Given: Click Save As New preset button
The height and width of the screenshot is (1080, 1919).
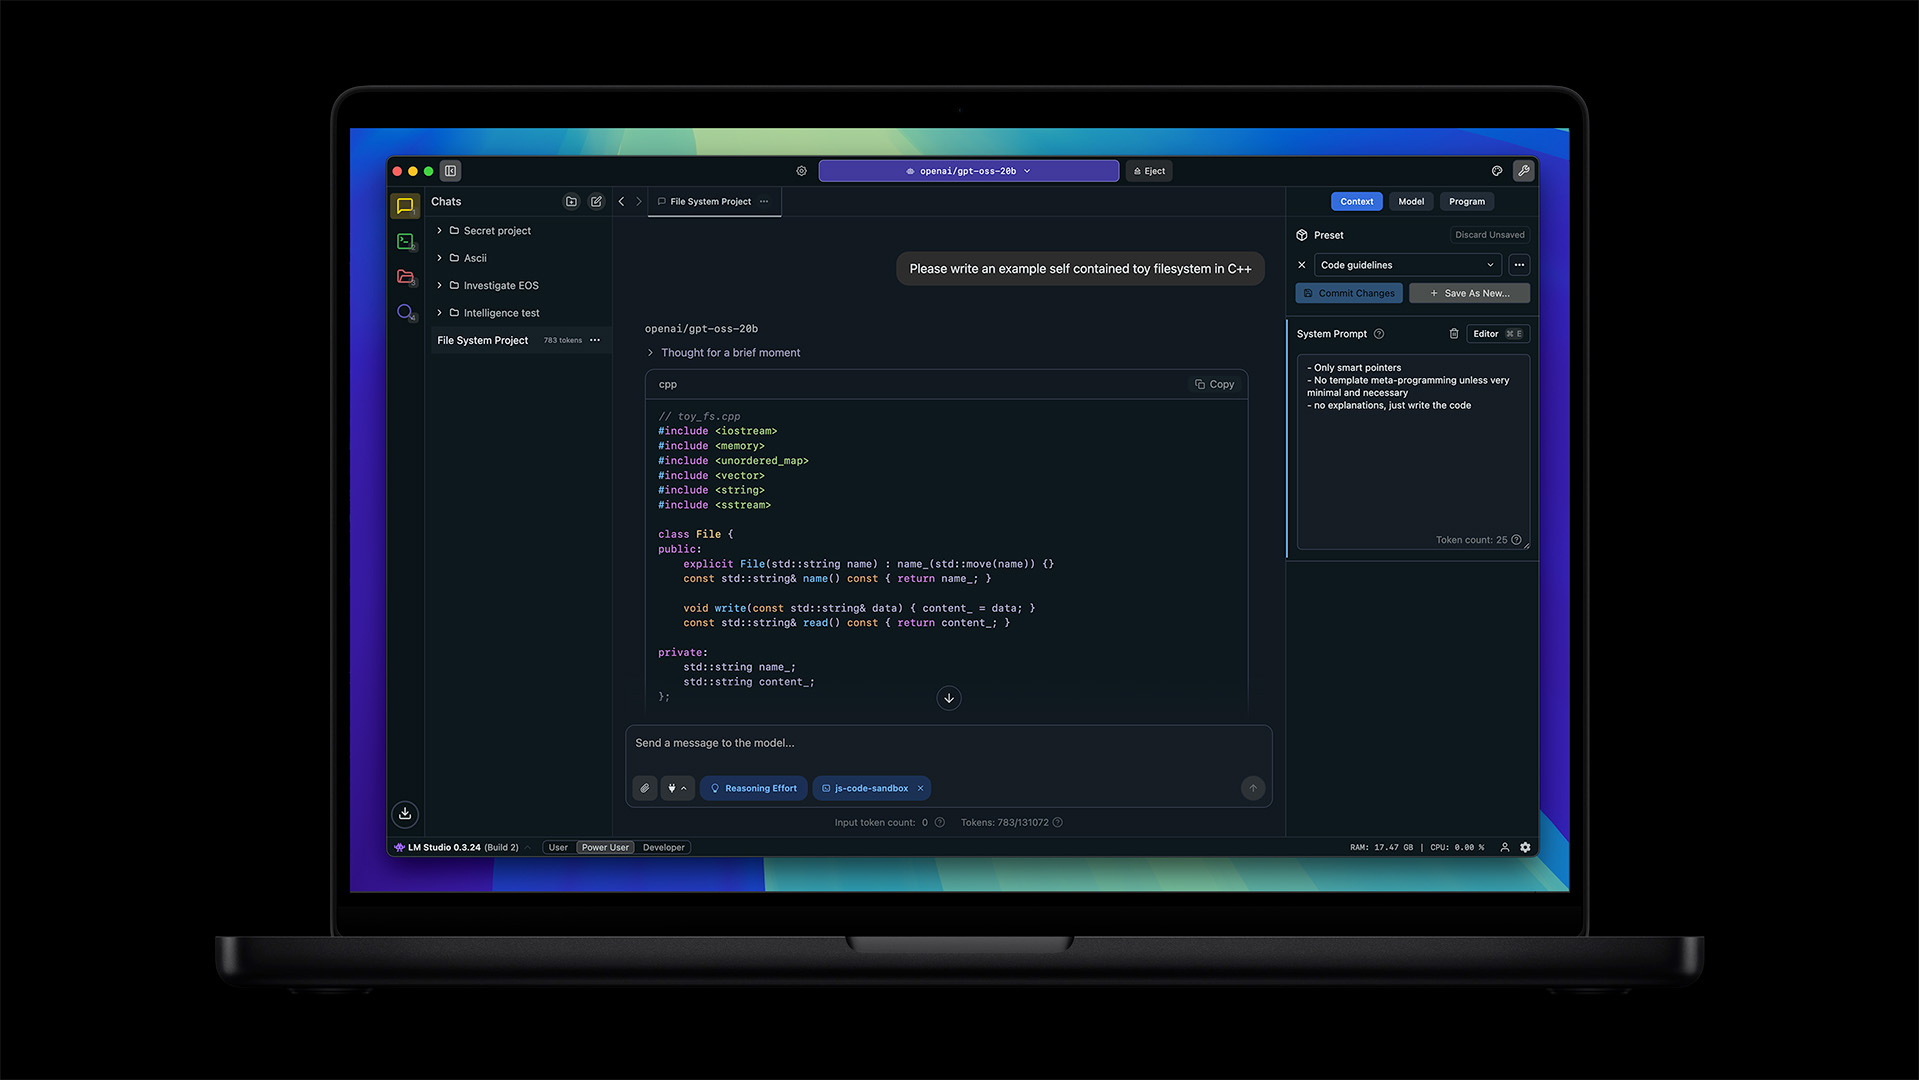Looking at the screenshot, I should coord(1469,292).
